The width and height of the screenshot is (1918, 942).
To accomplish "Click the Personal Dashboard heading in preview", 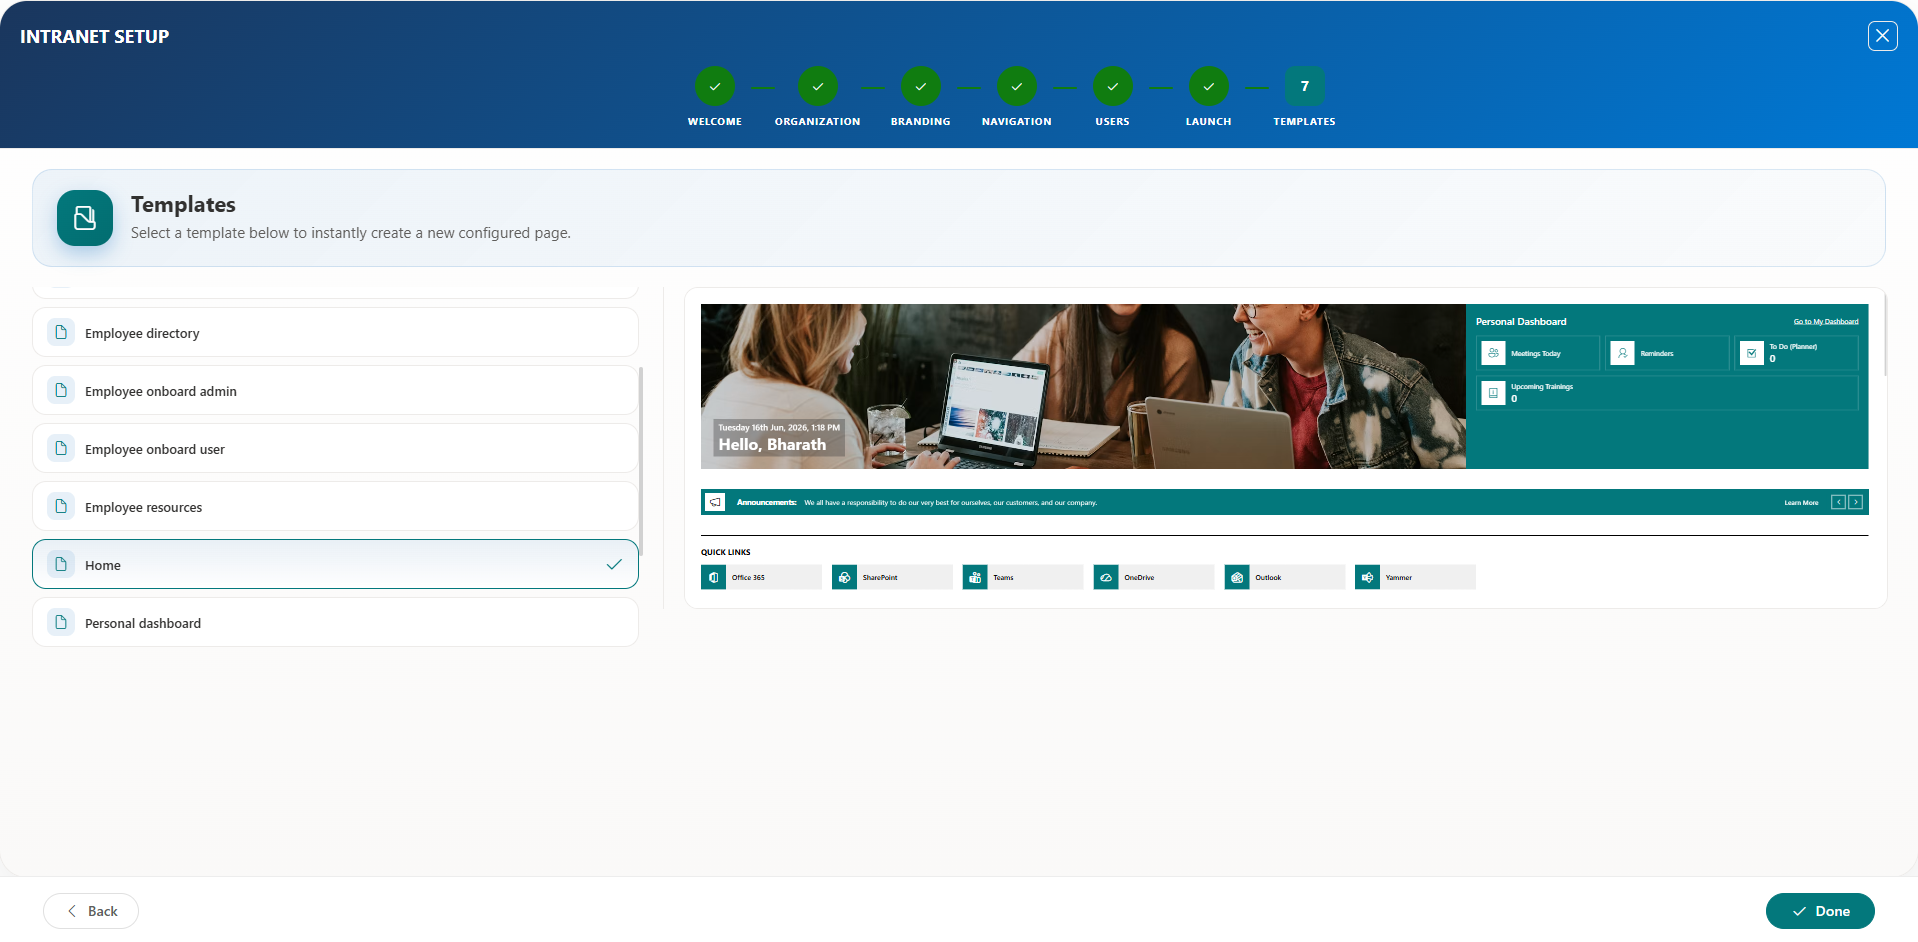I will pyautogui.click(x=1521, y=322).
